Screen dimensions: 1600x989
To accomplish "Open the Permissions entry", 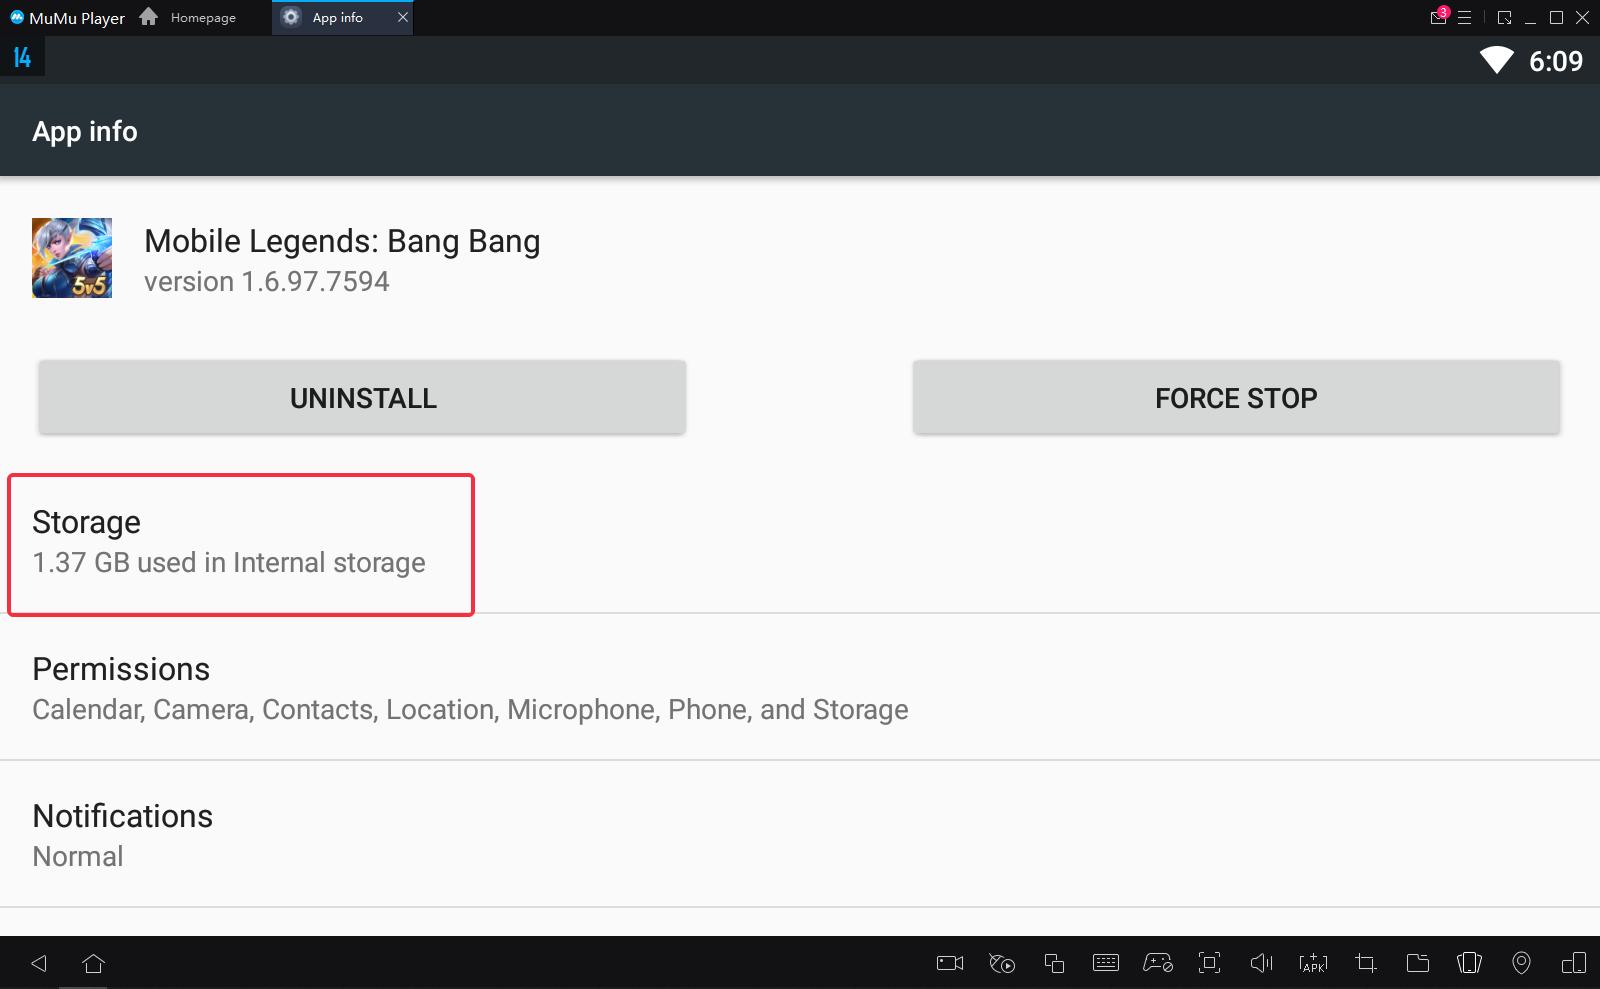I will [x=800, y=688].
